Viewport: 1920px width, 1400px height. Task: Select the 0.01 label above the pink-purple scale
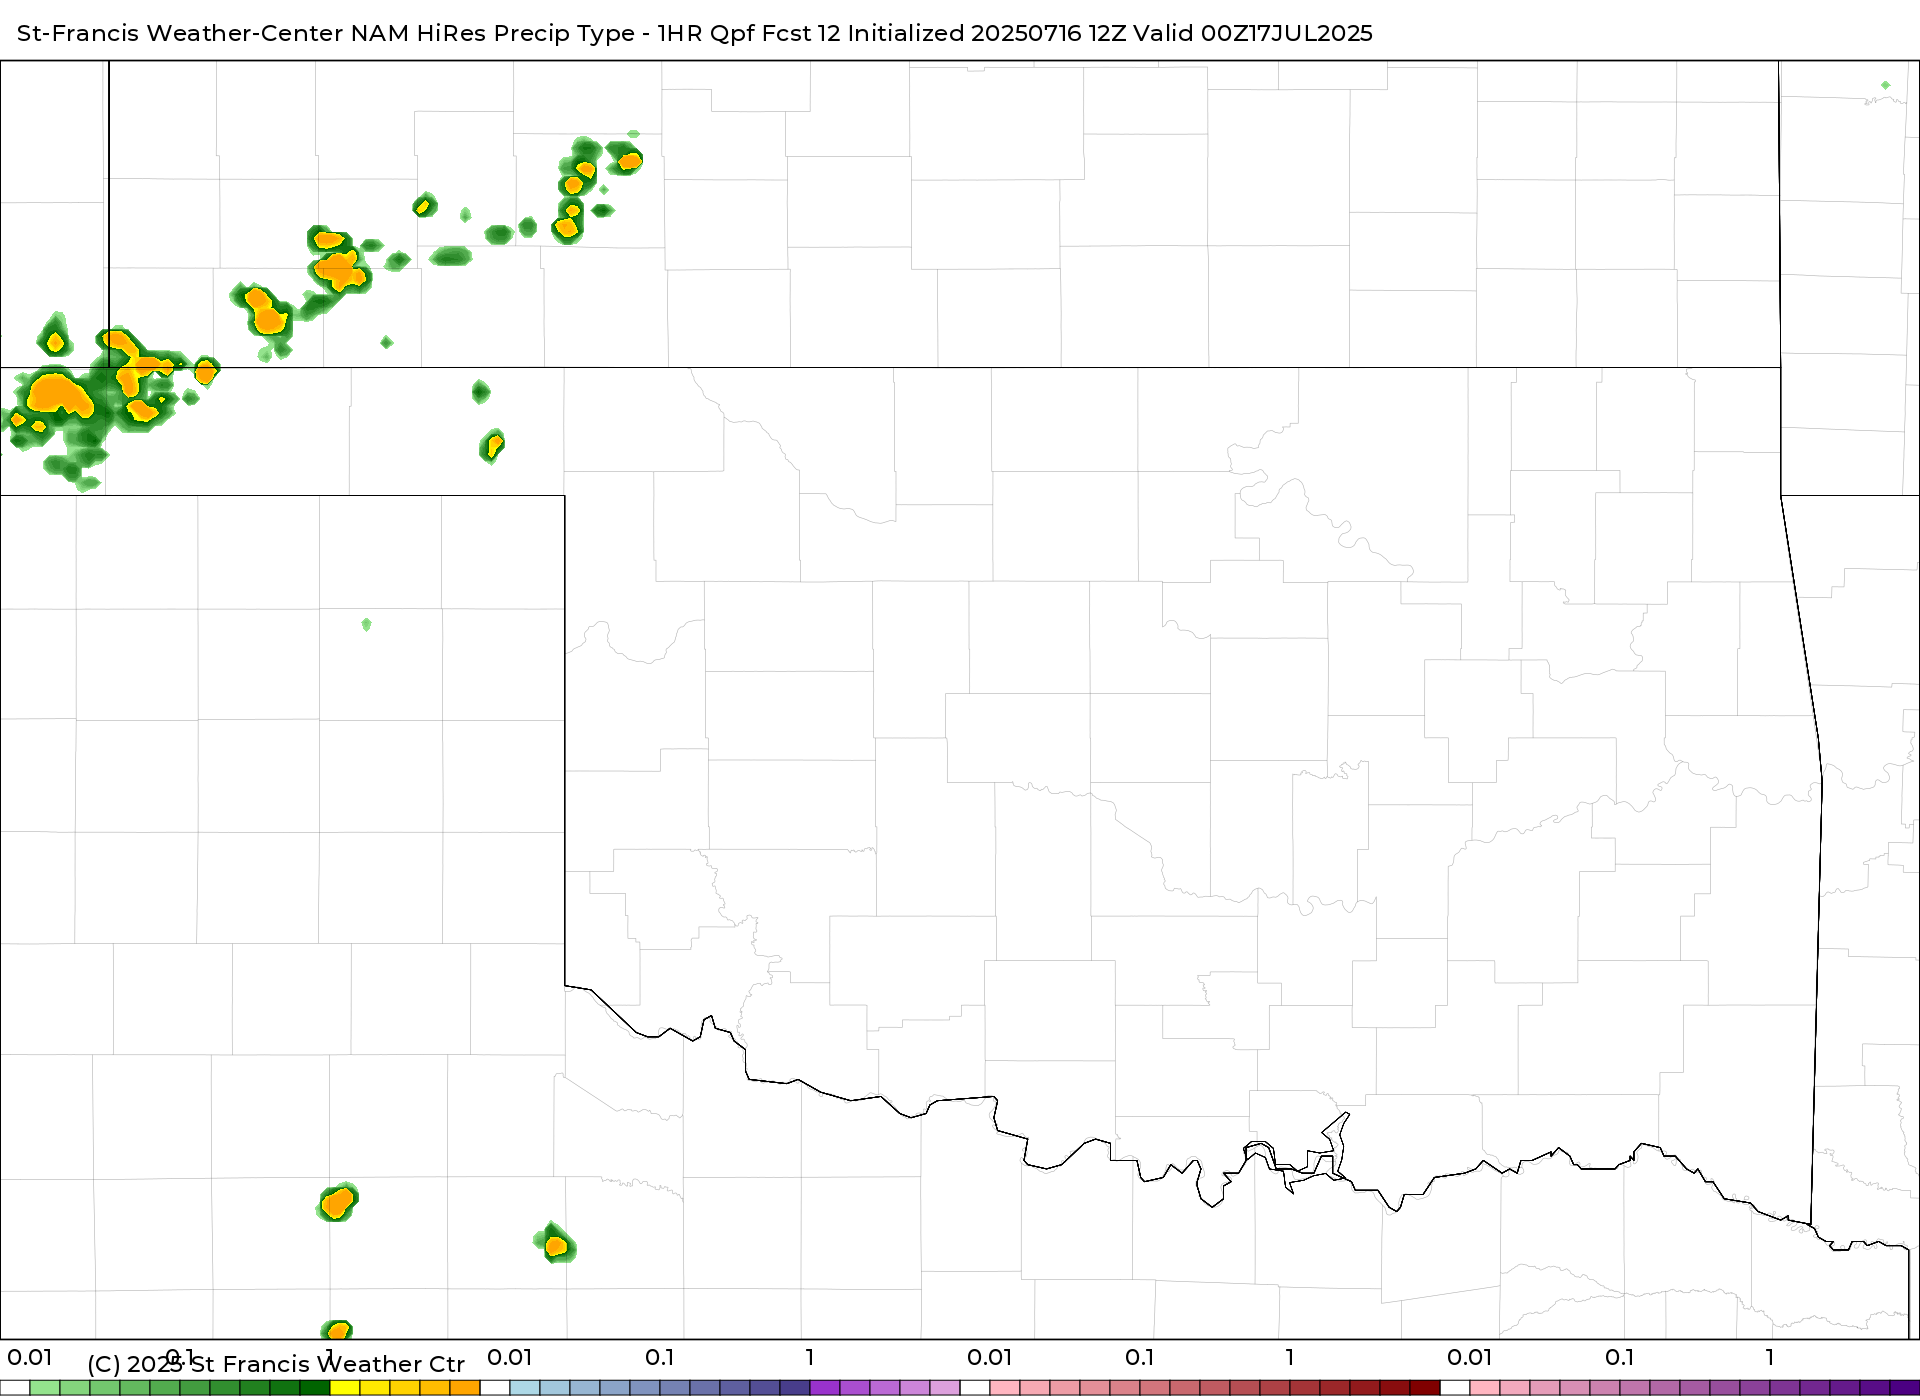[1470, 1357]
